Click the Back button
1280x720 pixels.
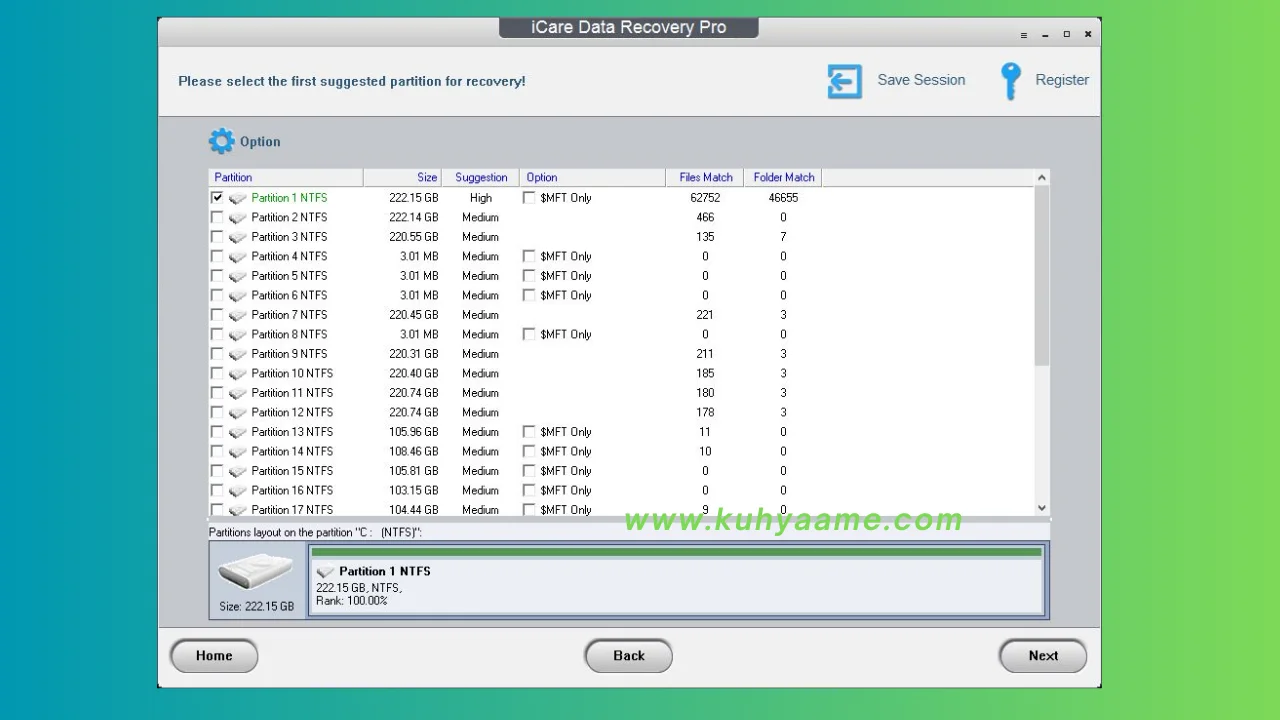tap(629, 656)
